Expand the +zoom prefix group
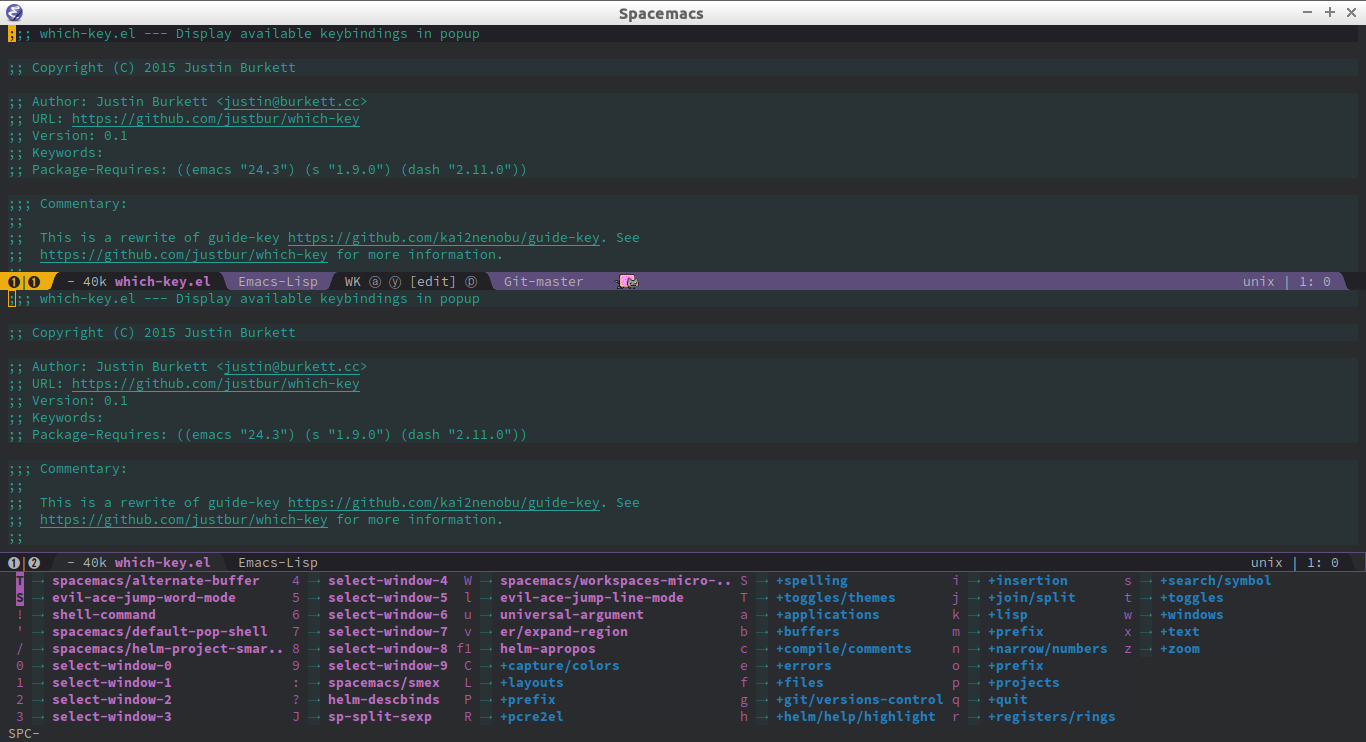1366x742 pixels. coord(1179,649)
